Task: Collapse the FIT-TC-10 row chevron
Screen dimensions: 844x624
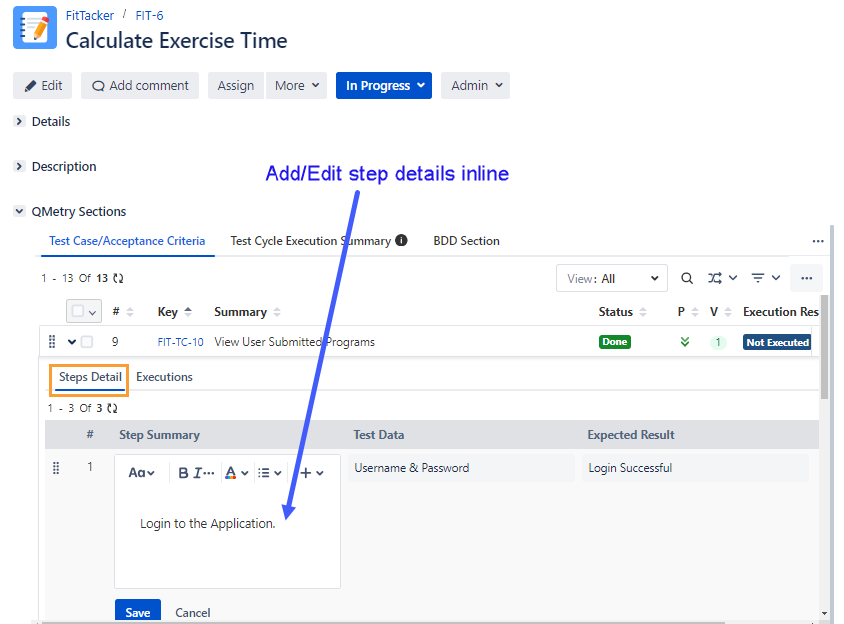Action: pyautogui.click(x=72, y=342)
